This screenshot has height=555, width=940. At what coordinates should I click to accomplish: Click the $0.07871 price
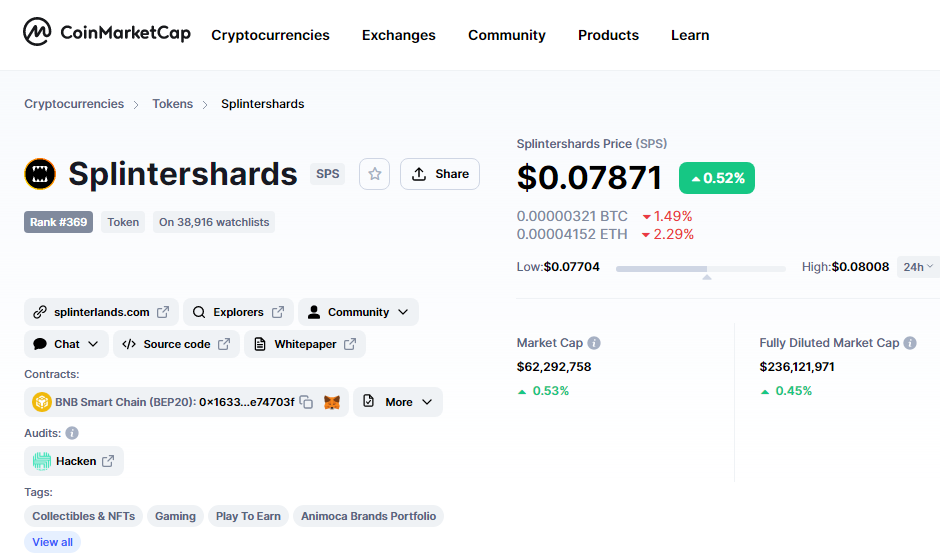(x=589, y=178)
